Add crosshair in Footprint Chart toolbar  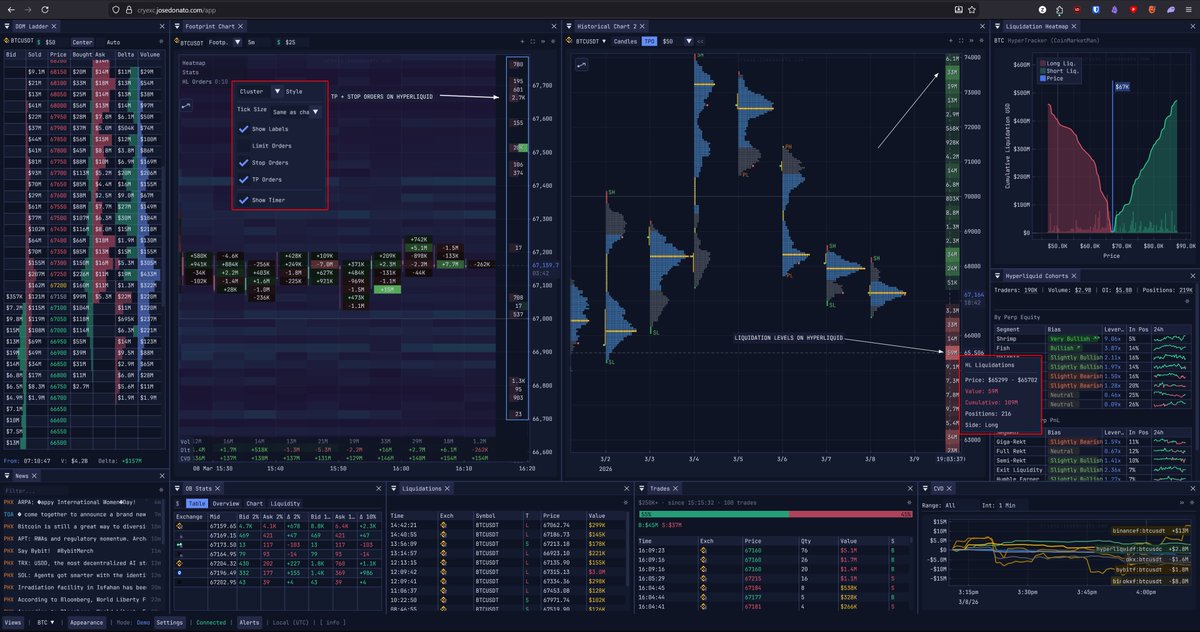tap(522, 42)
